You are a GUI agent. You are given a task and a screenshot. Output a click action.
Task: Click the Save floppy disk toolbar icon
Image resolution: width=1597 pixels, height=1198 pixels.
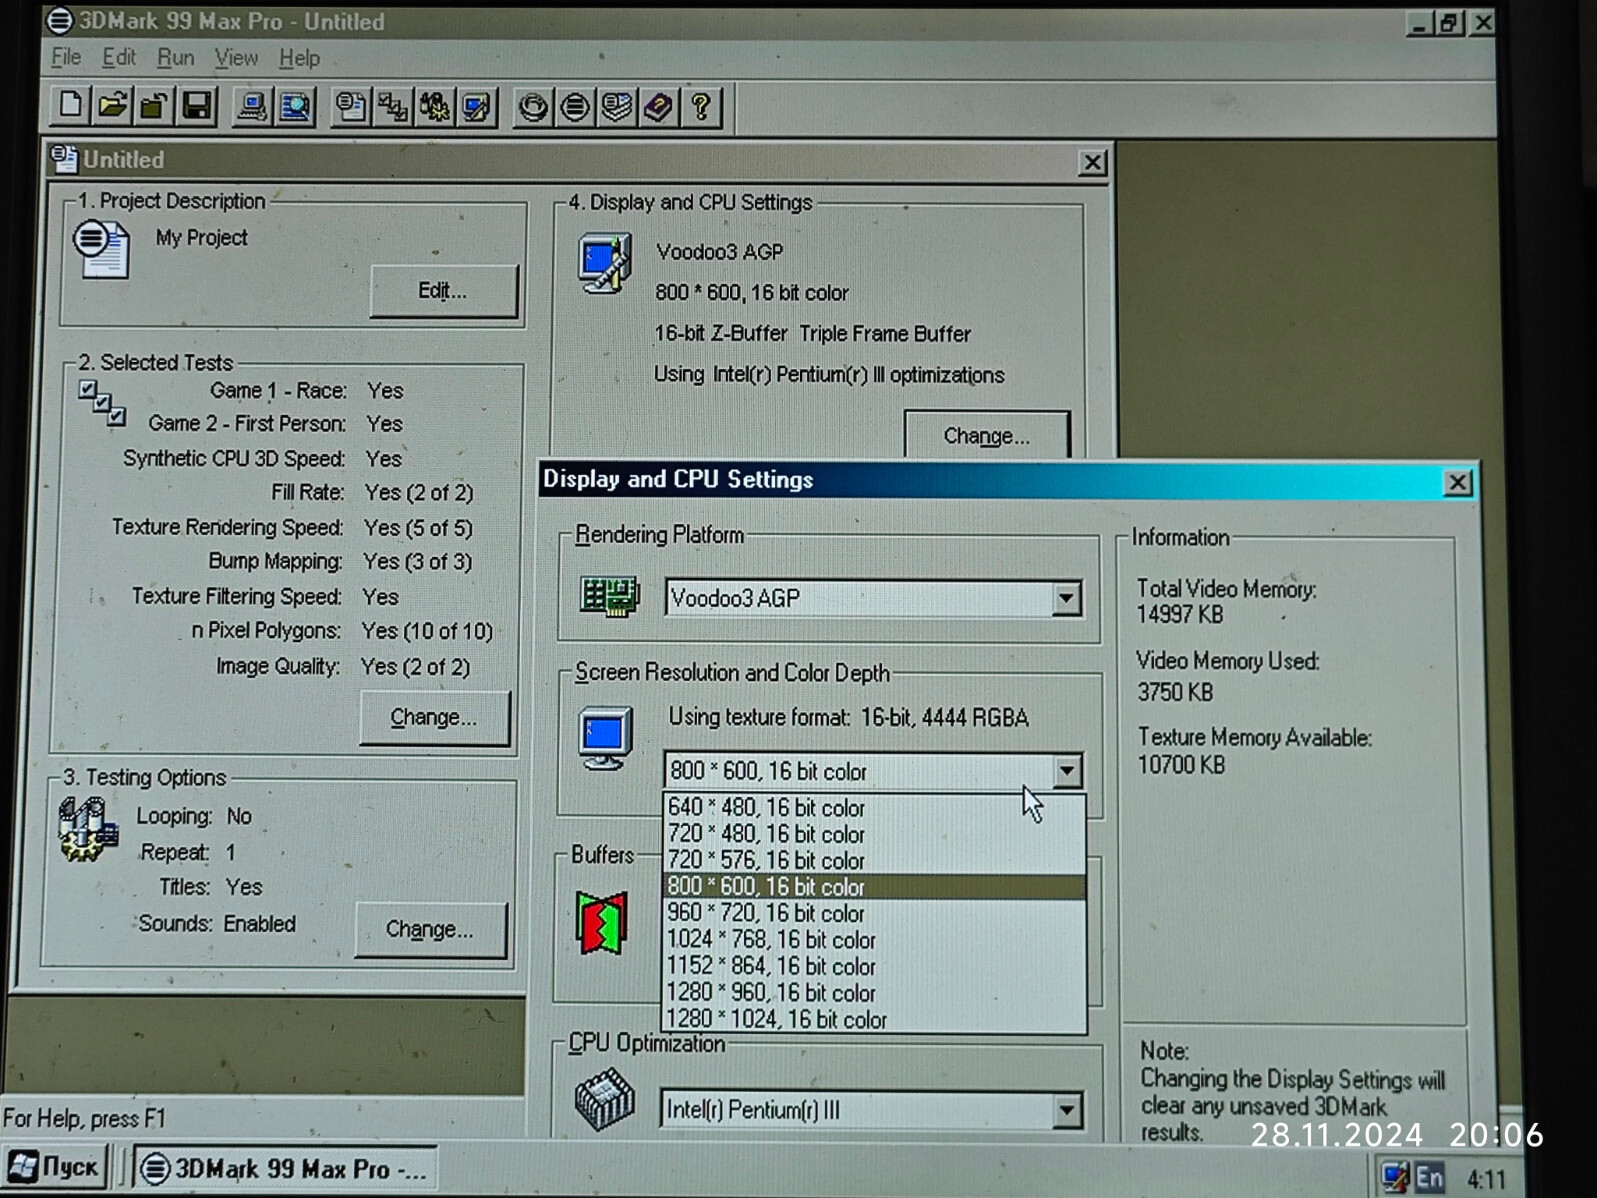(197, 105)
